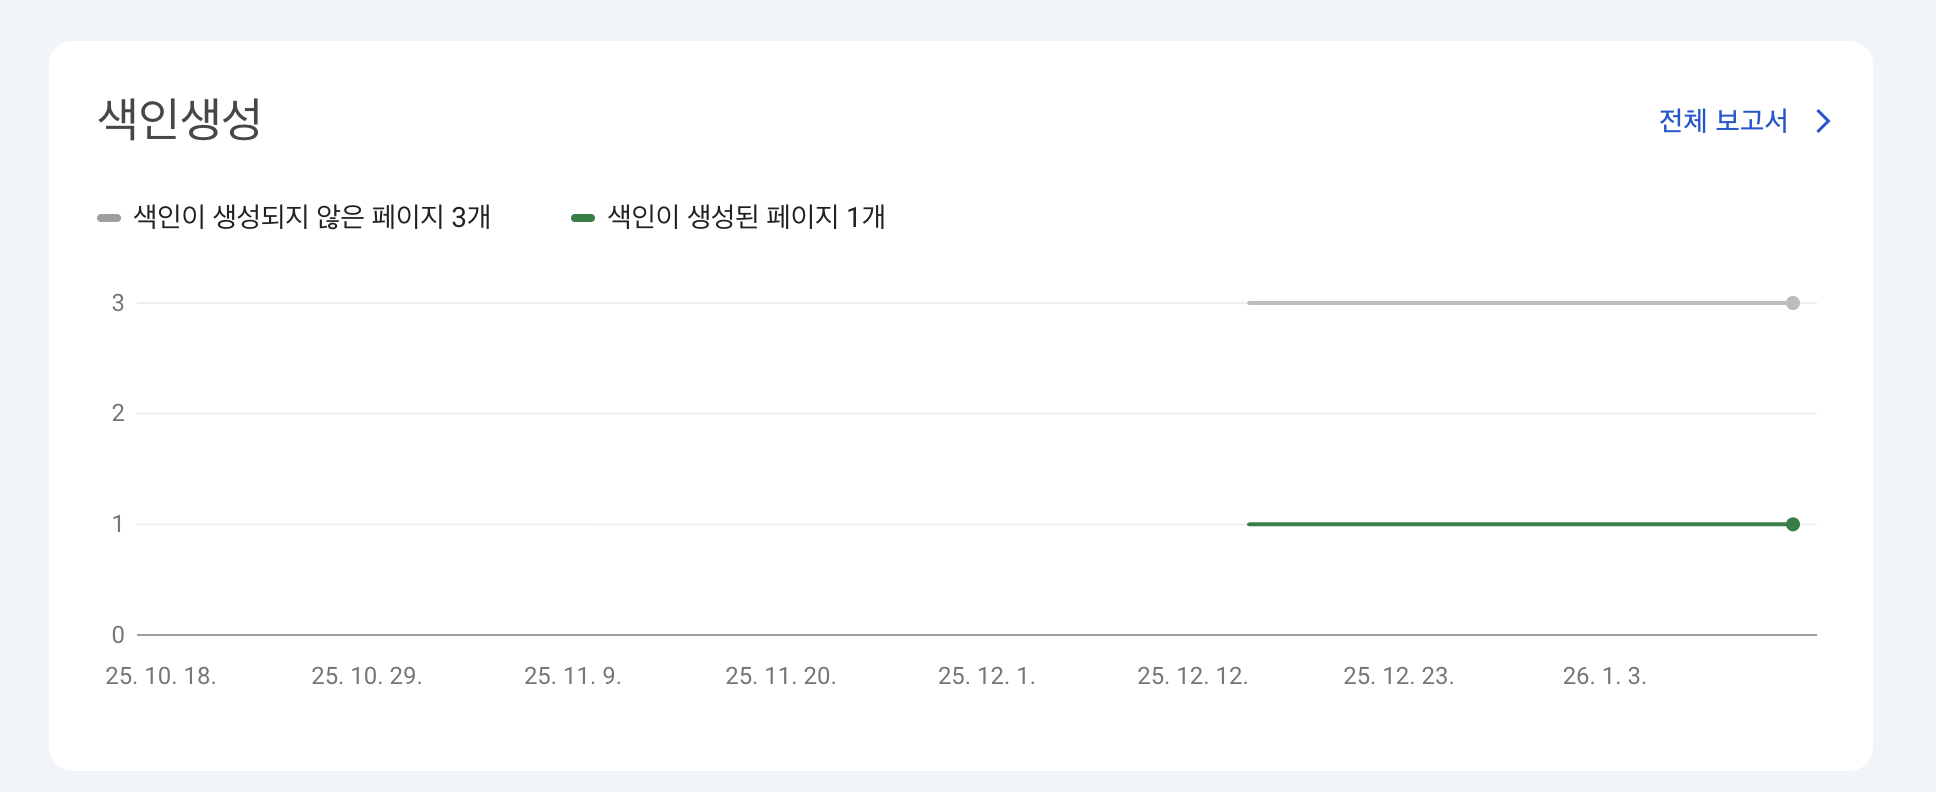The height and width of the screenshot is (792, 1936).
Task: Click the chart area near 25. 12. 23.
Action: 1400,450
